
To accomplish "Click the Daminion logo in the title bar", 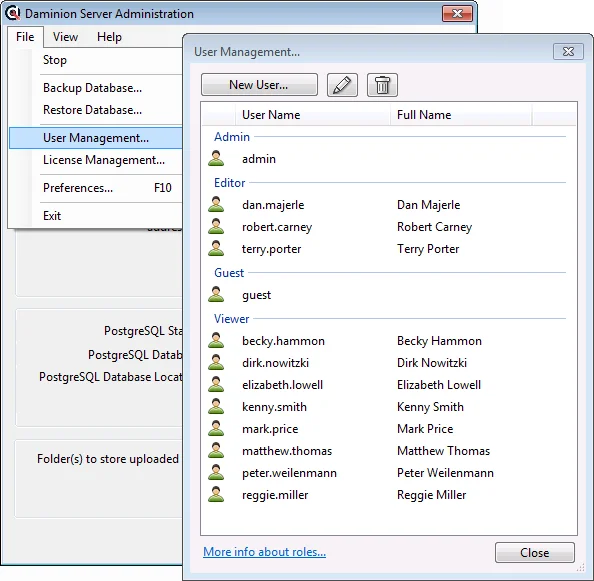I will click(13, 13).
